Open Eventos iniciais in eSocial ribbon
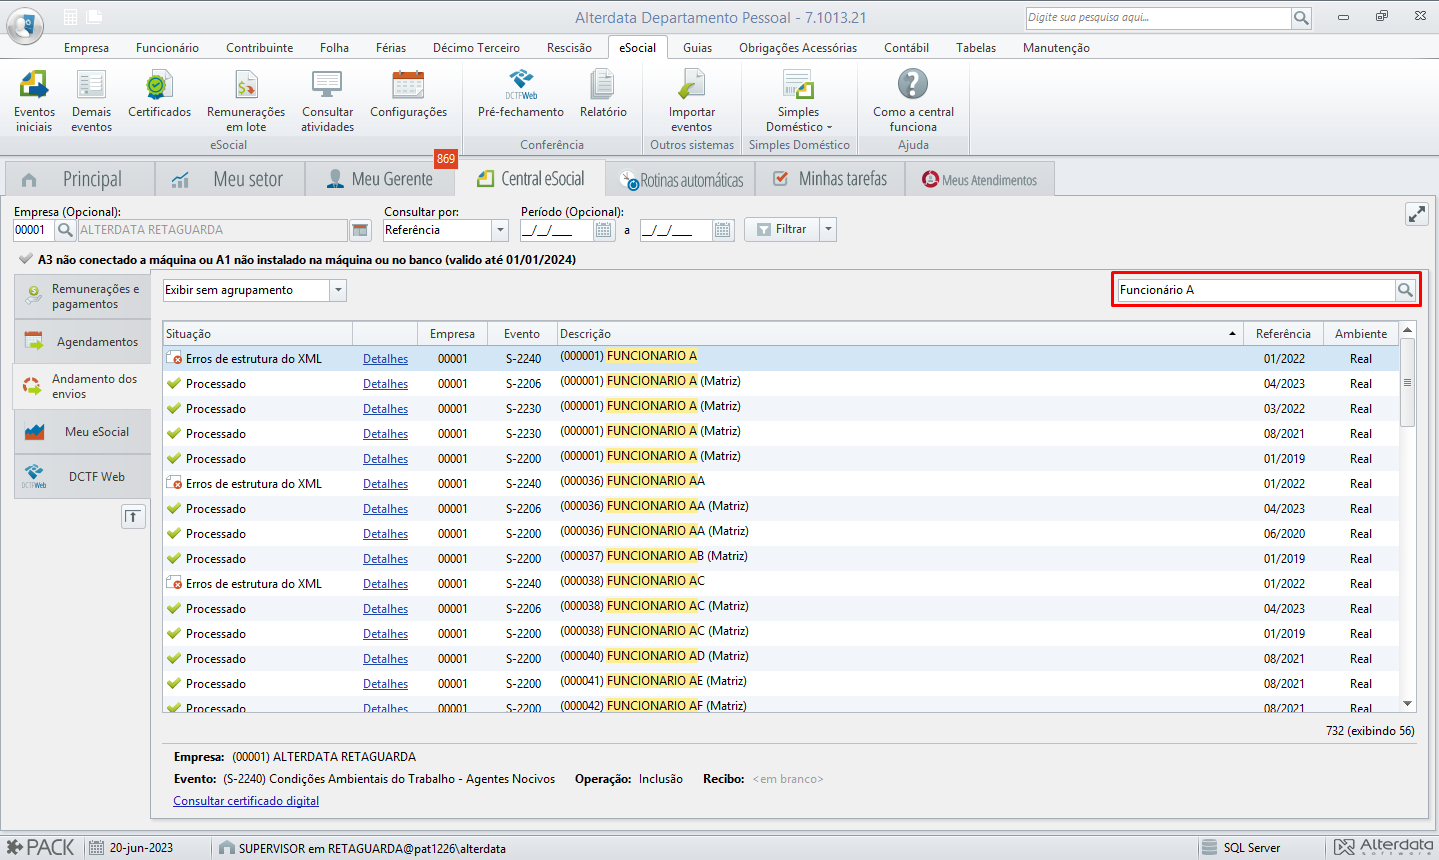Image resolution: width=1439 pixels, height=860 pixels. pos(34,100)
